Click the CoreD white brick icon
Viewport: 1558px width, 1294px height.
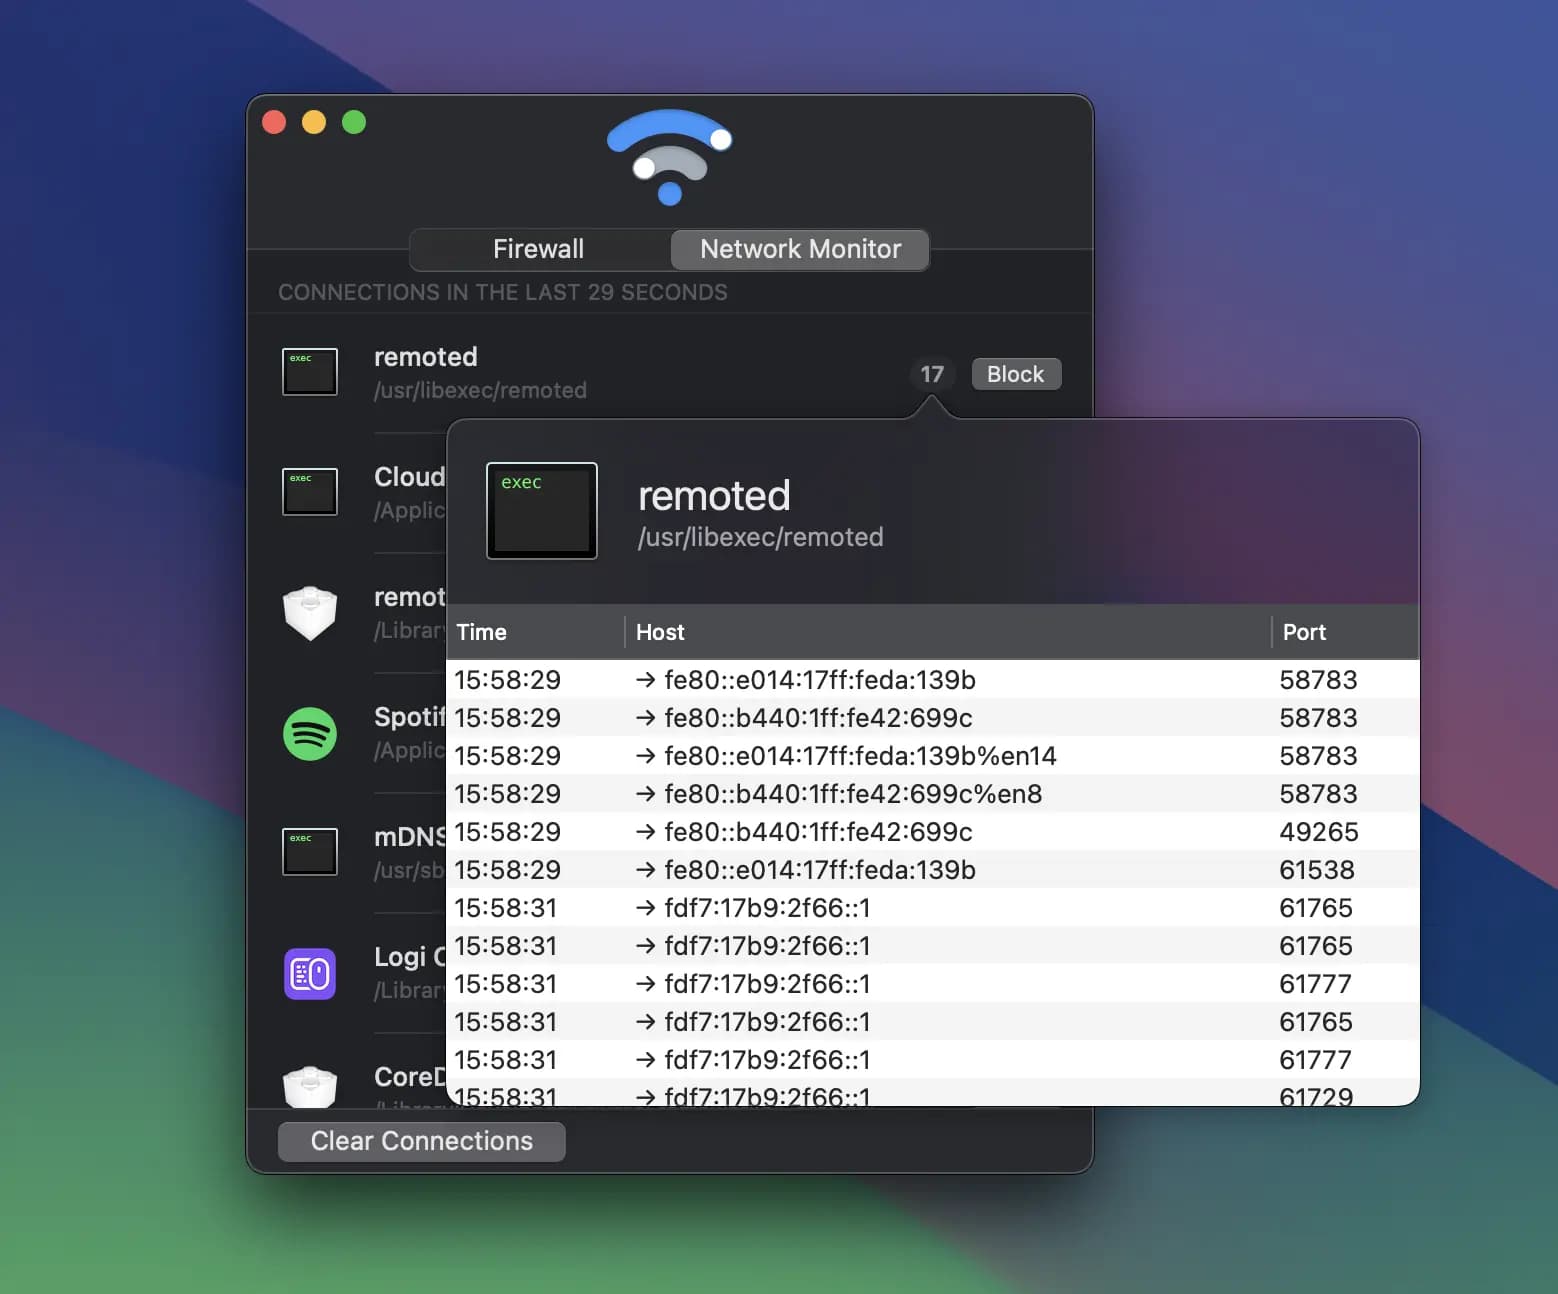coord(310,1087)
